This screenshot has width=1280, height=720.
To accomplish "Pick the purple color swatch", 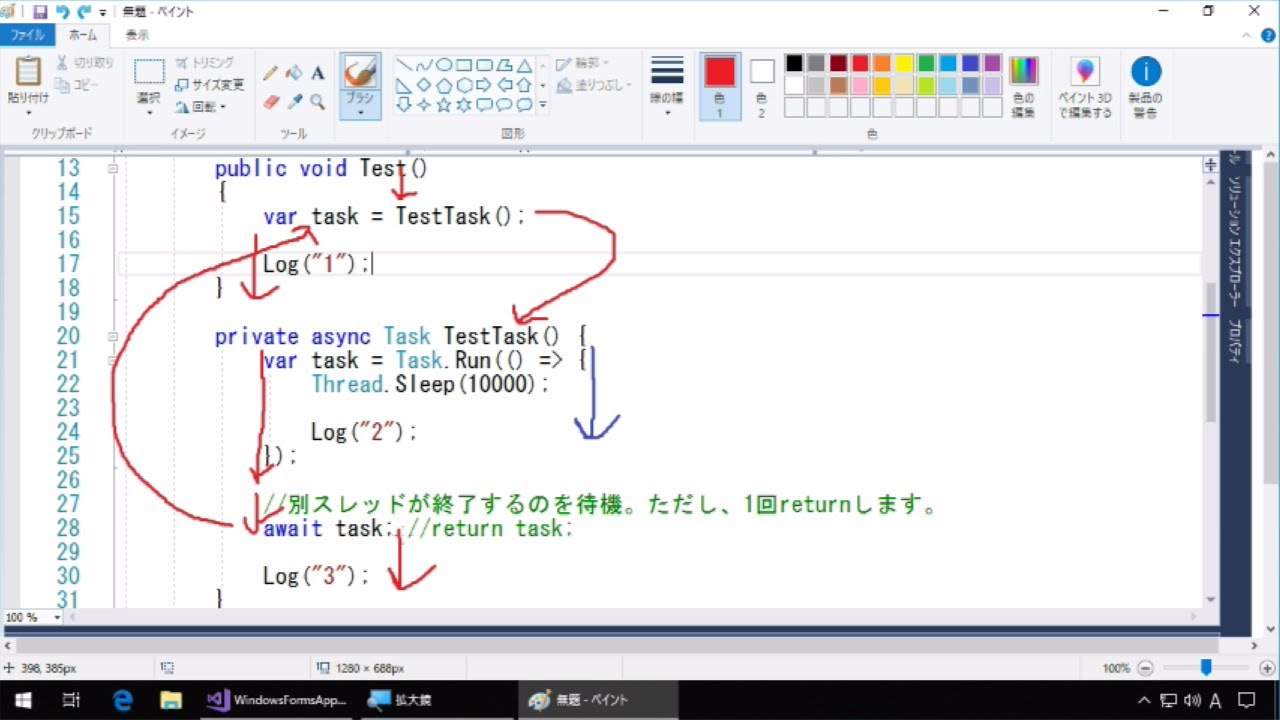I will click(x=992, y=63).
